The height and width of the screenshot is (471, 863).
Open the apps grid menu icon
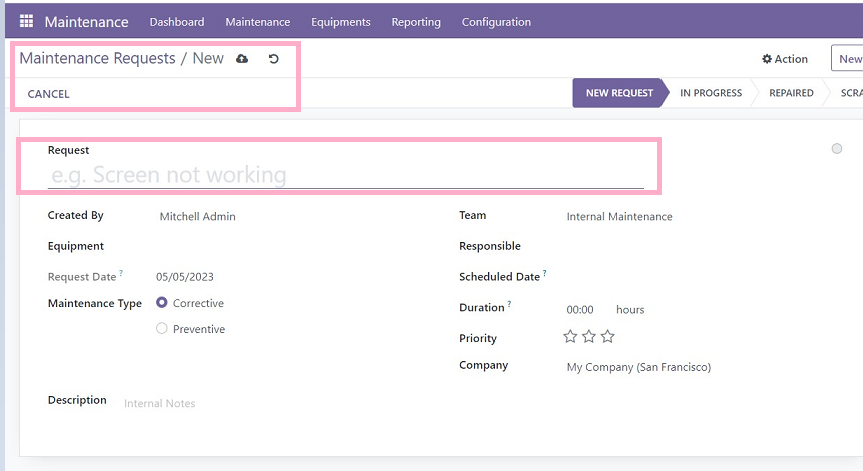(x=26, y=21)
